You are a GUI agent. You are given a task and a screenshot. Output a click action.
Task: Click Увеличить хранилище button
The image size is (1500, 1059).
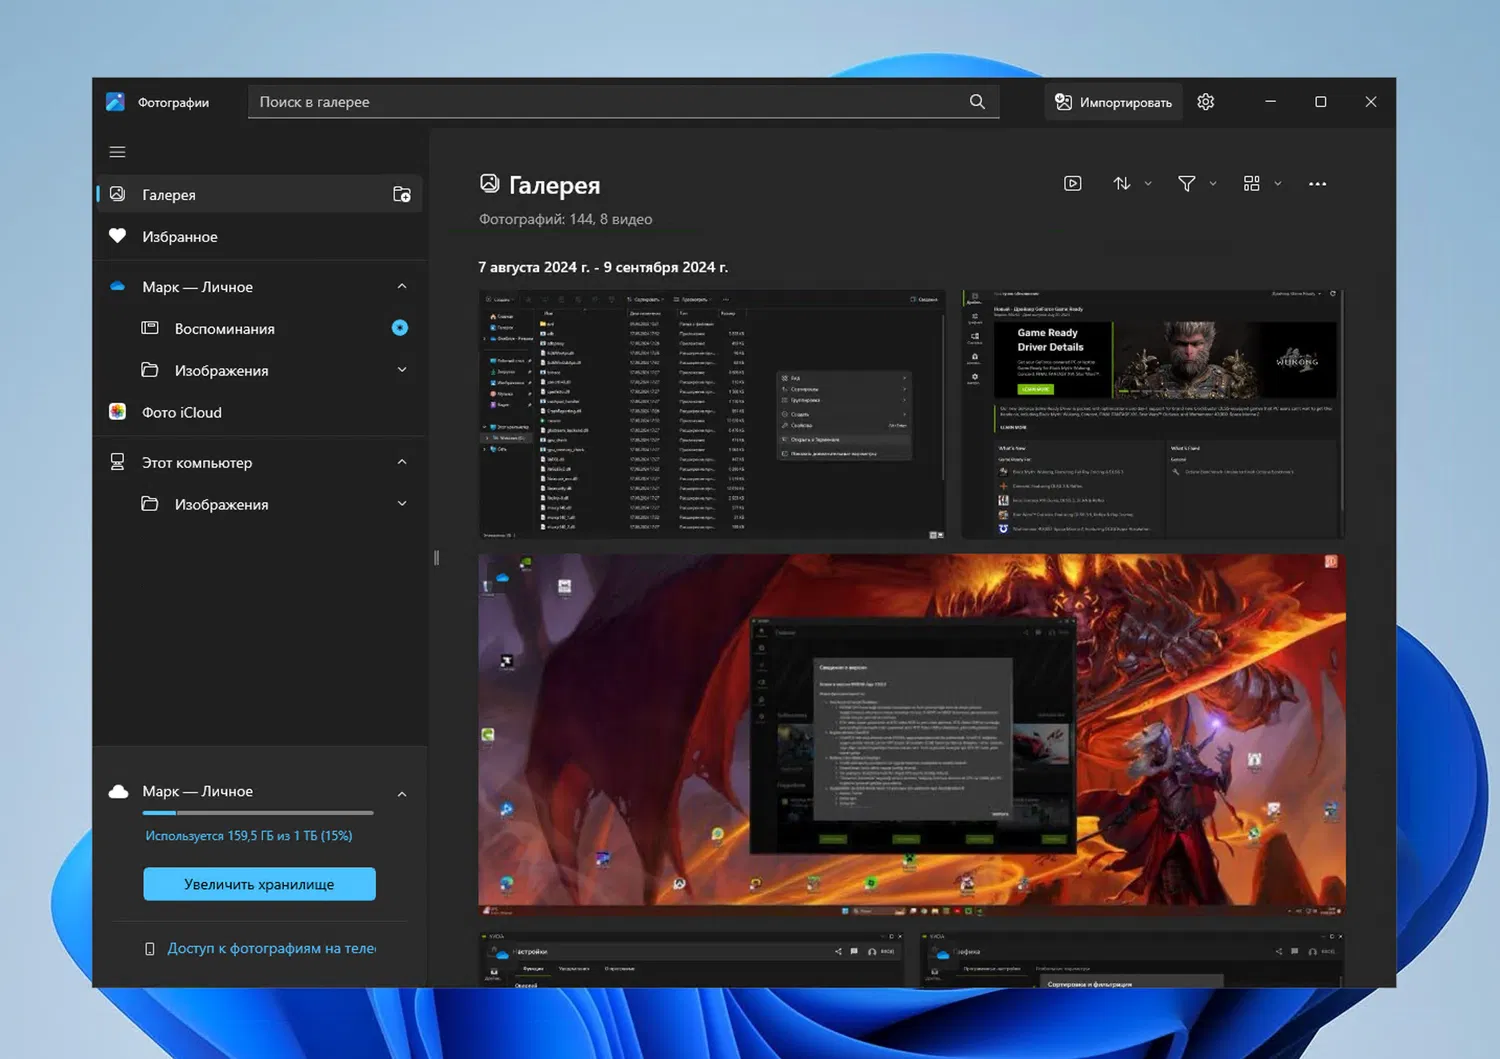[259, 884]
